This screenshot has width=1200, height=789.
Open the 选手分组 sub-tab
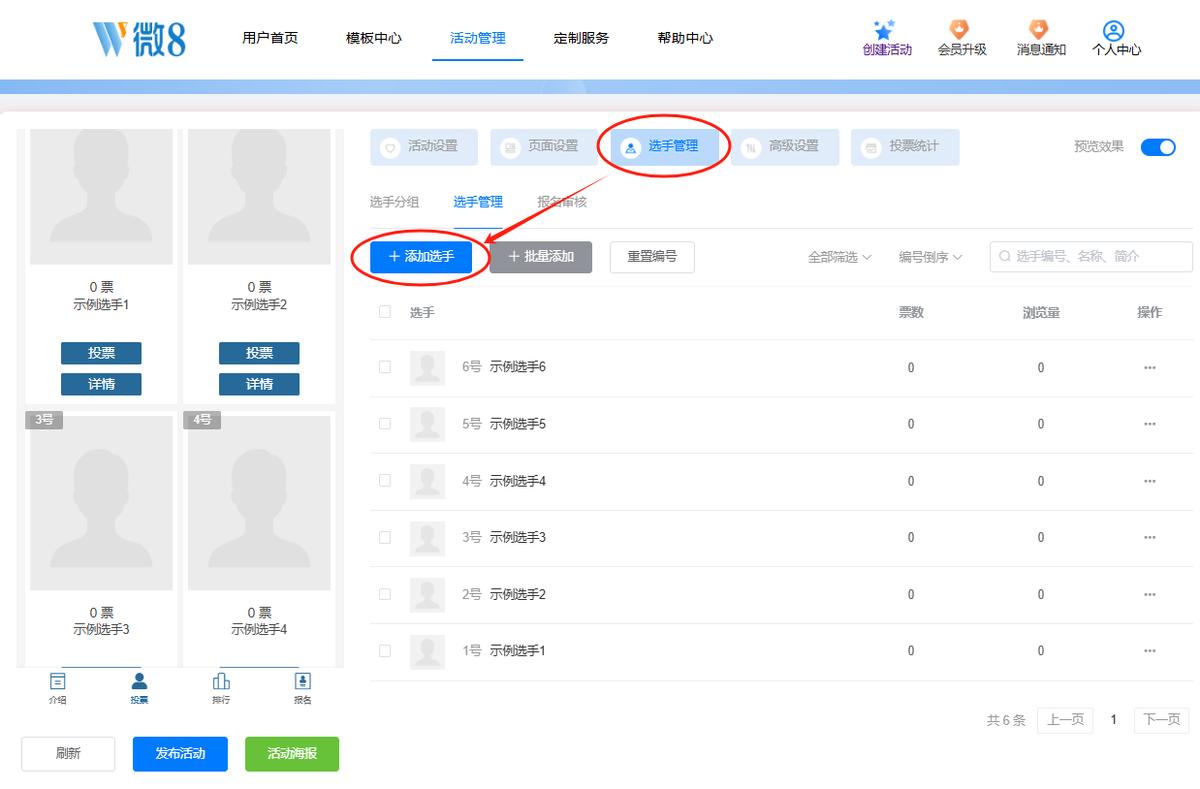coord(394,202)
